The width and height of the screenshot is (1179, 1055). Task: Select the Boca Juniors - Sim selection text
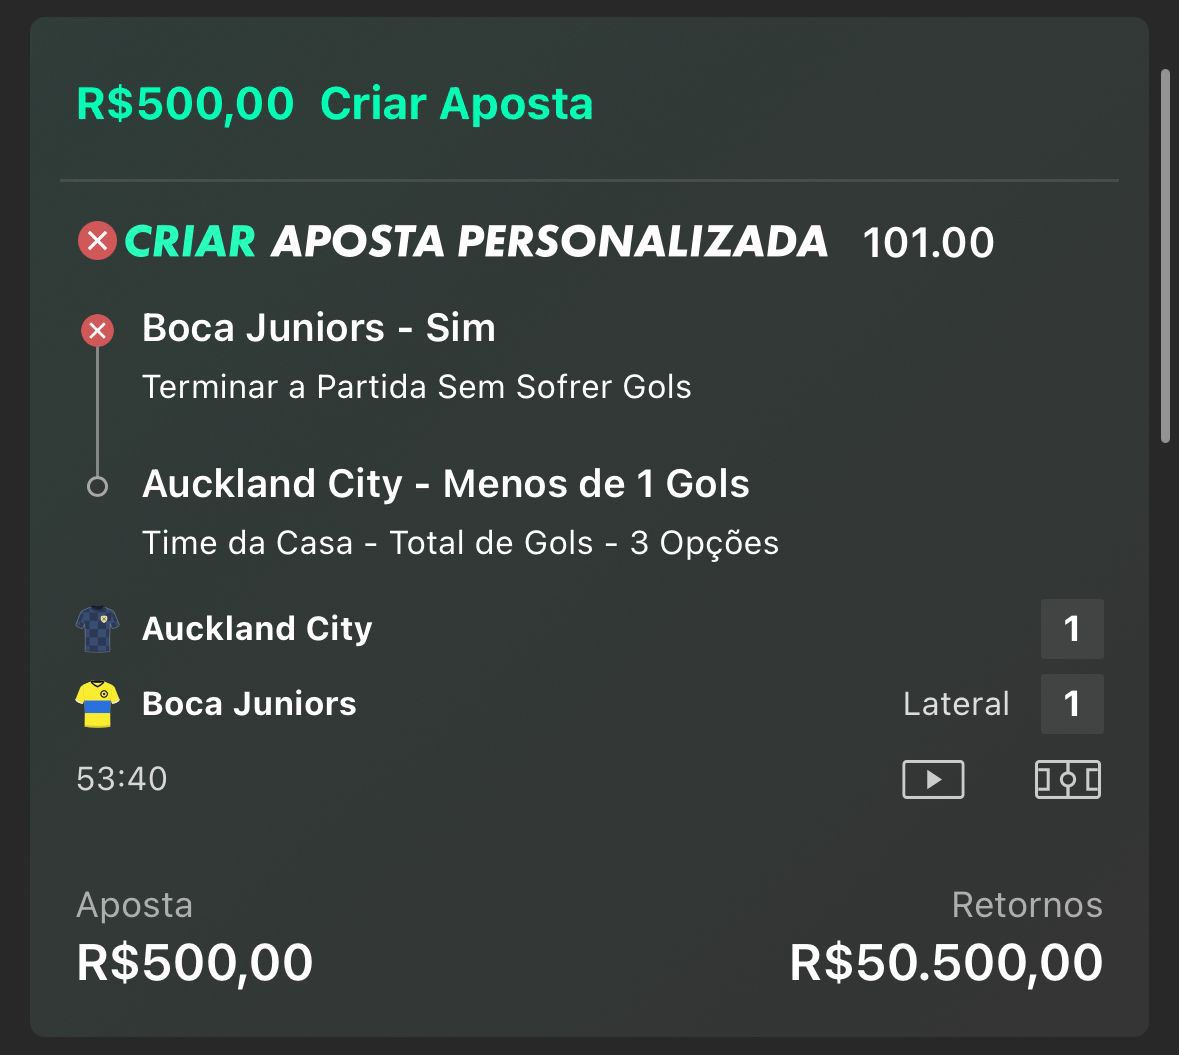tap(319, 328)
